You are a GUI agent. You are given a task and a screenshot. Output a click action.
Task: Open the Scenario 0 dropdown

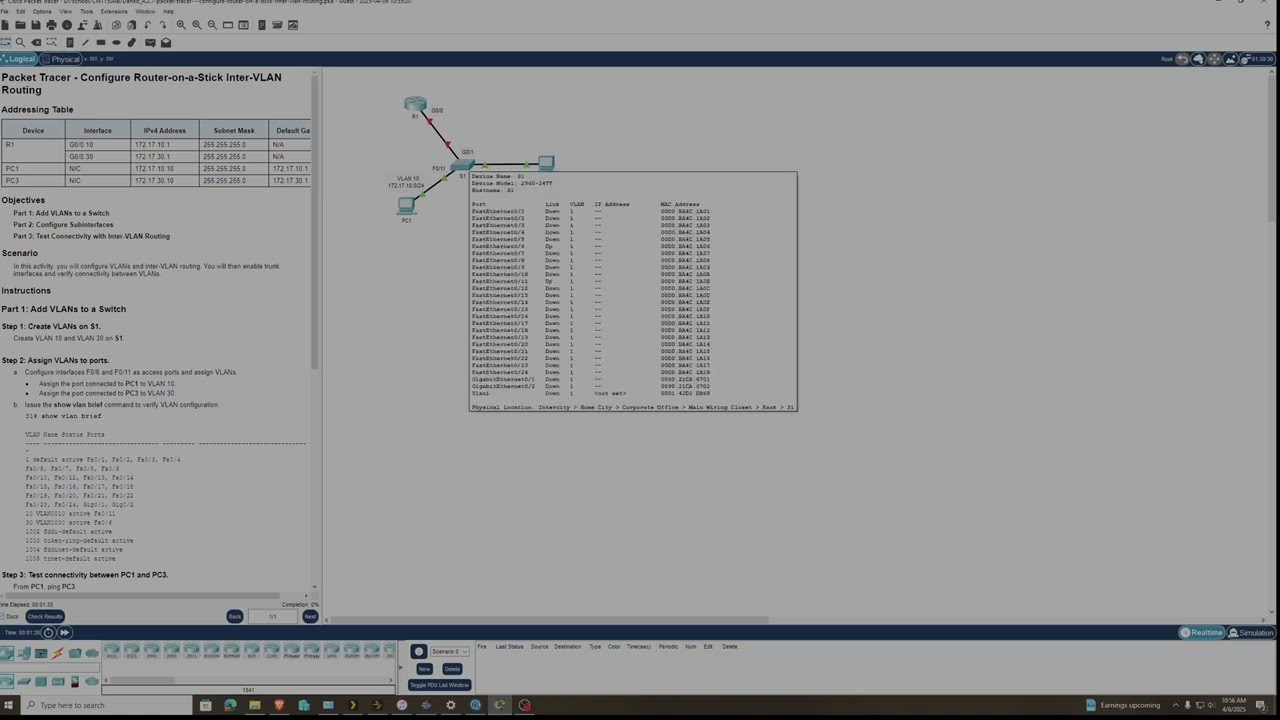[449, 651]
